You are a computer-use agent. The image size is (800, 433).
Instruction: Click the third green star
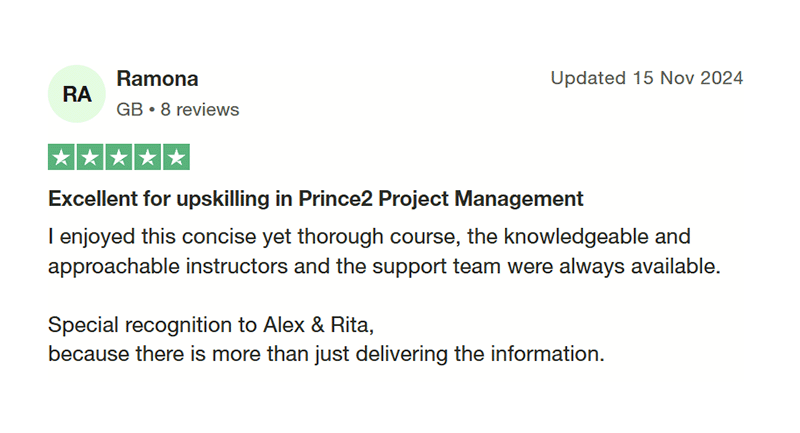(x=119, y=157)
